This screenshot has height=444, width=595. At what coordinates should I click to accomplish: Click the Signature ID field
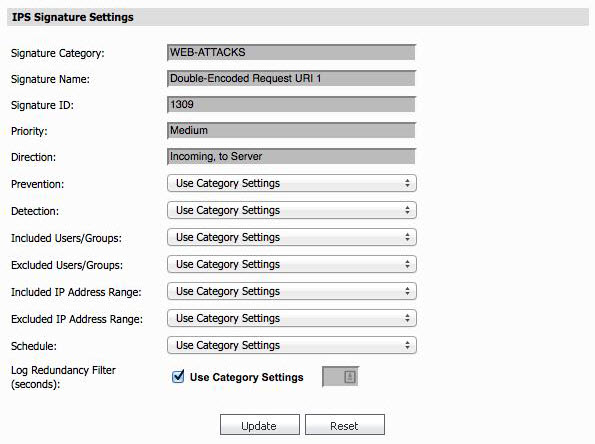pyautogui.click(x=291, y=104)
